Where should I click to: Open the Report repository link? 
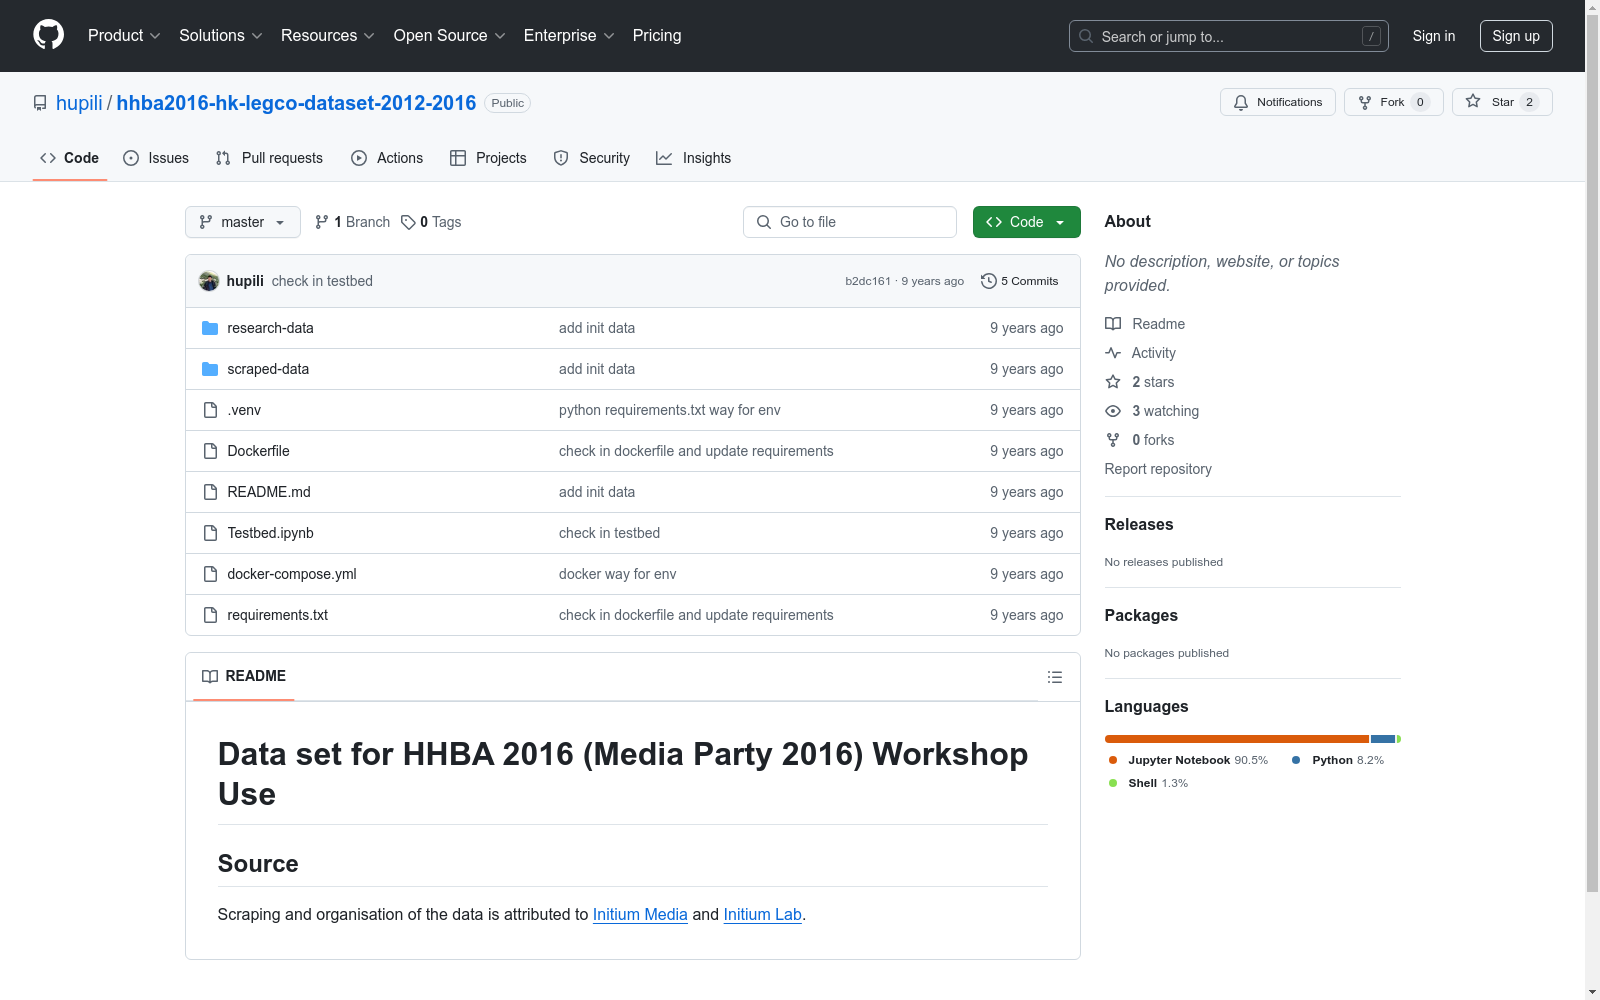pos(1158,469)
